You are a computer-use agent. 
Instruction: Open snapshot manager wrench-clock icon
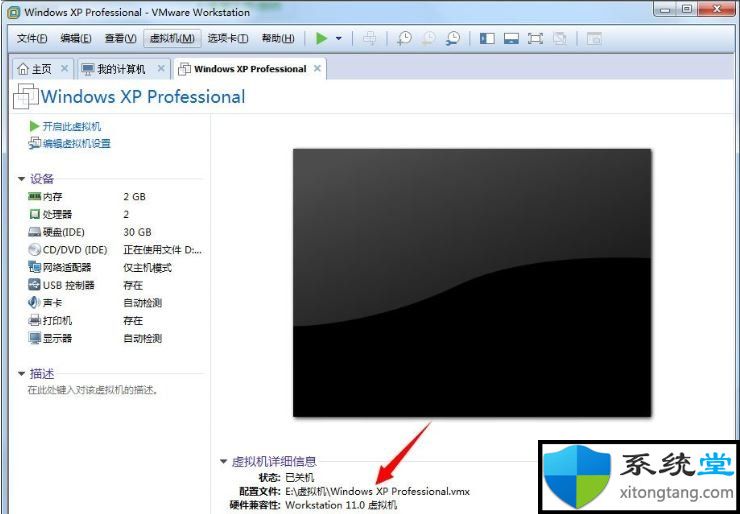[453, 39]
